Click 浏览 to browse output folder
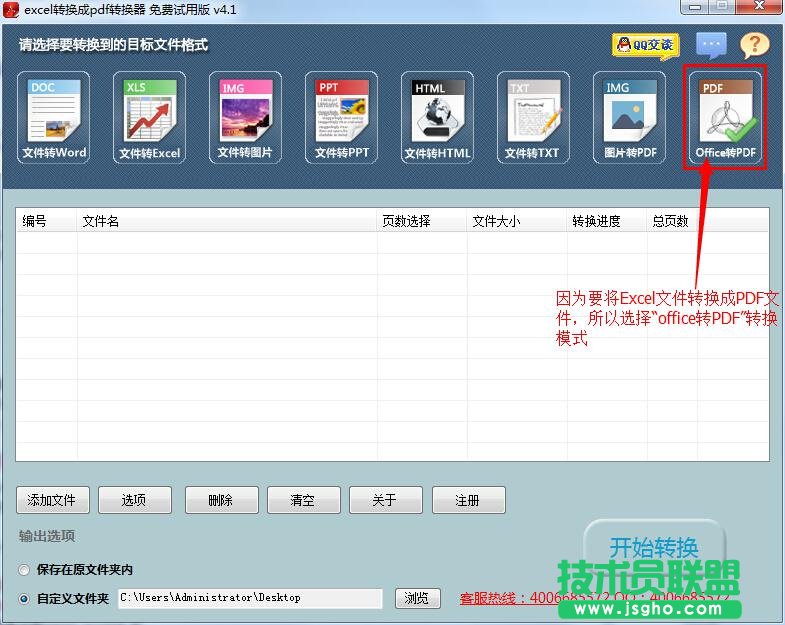 418,598
